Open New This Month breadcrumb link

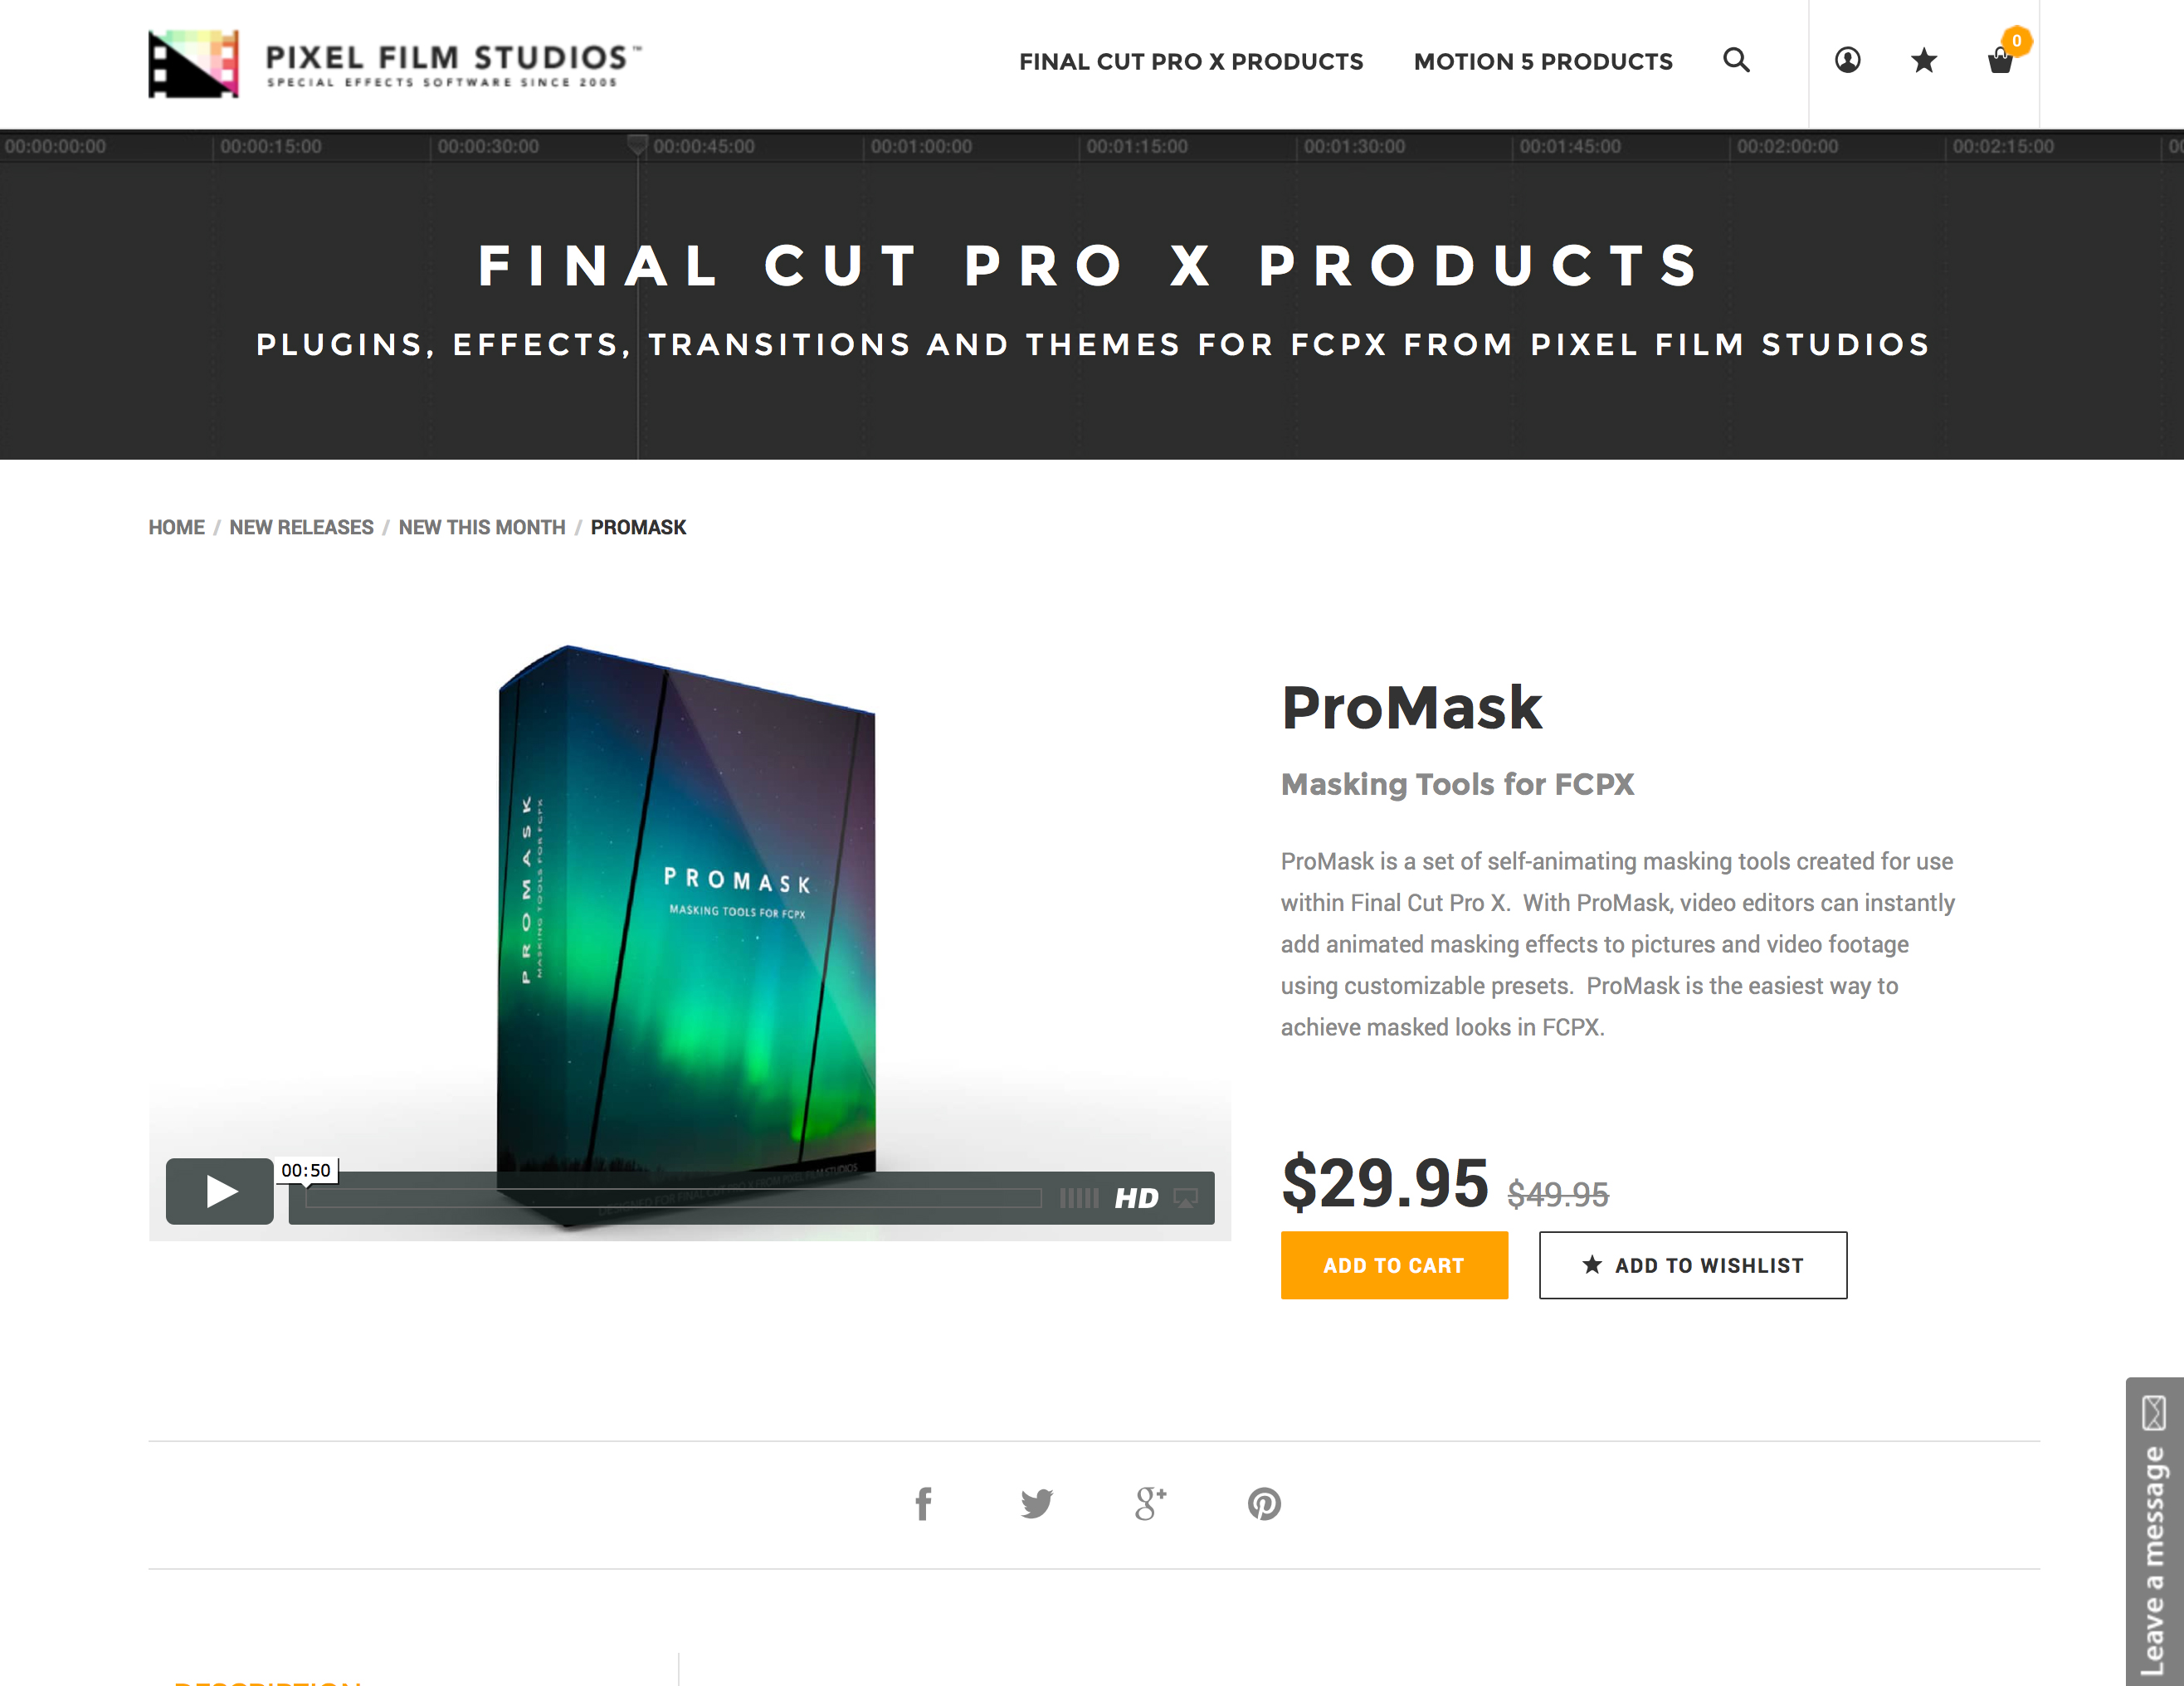(x=482, y=527)
